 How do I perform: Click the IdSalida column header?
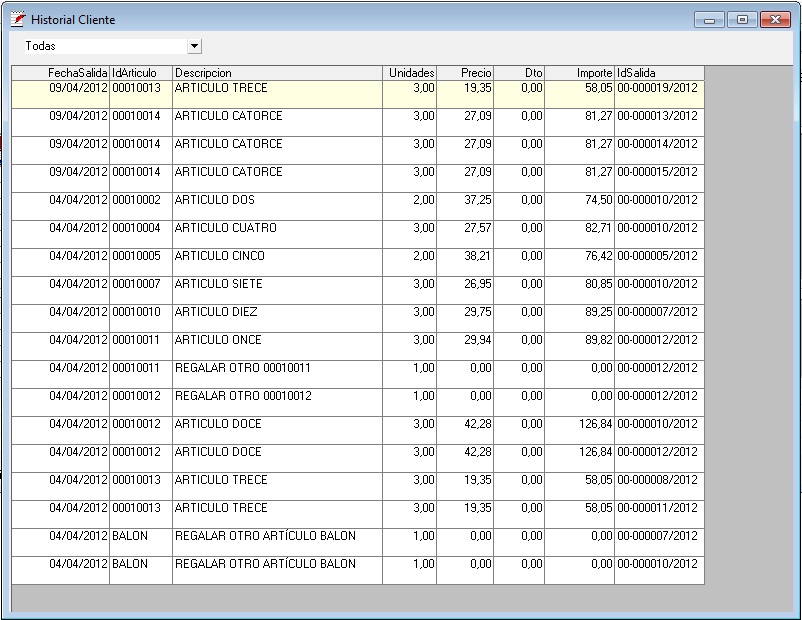659,73
